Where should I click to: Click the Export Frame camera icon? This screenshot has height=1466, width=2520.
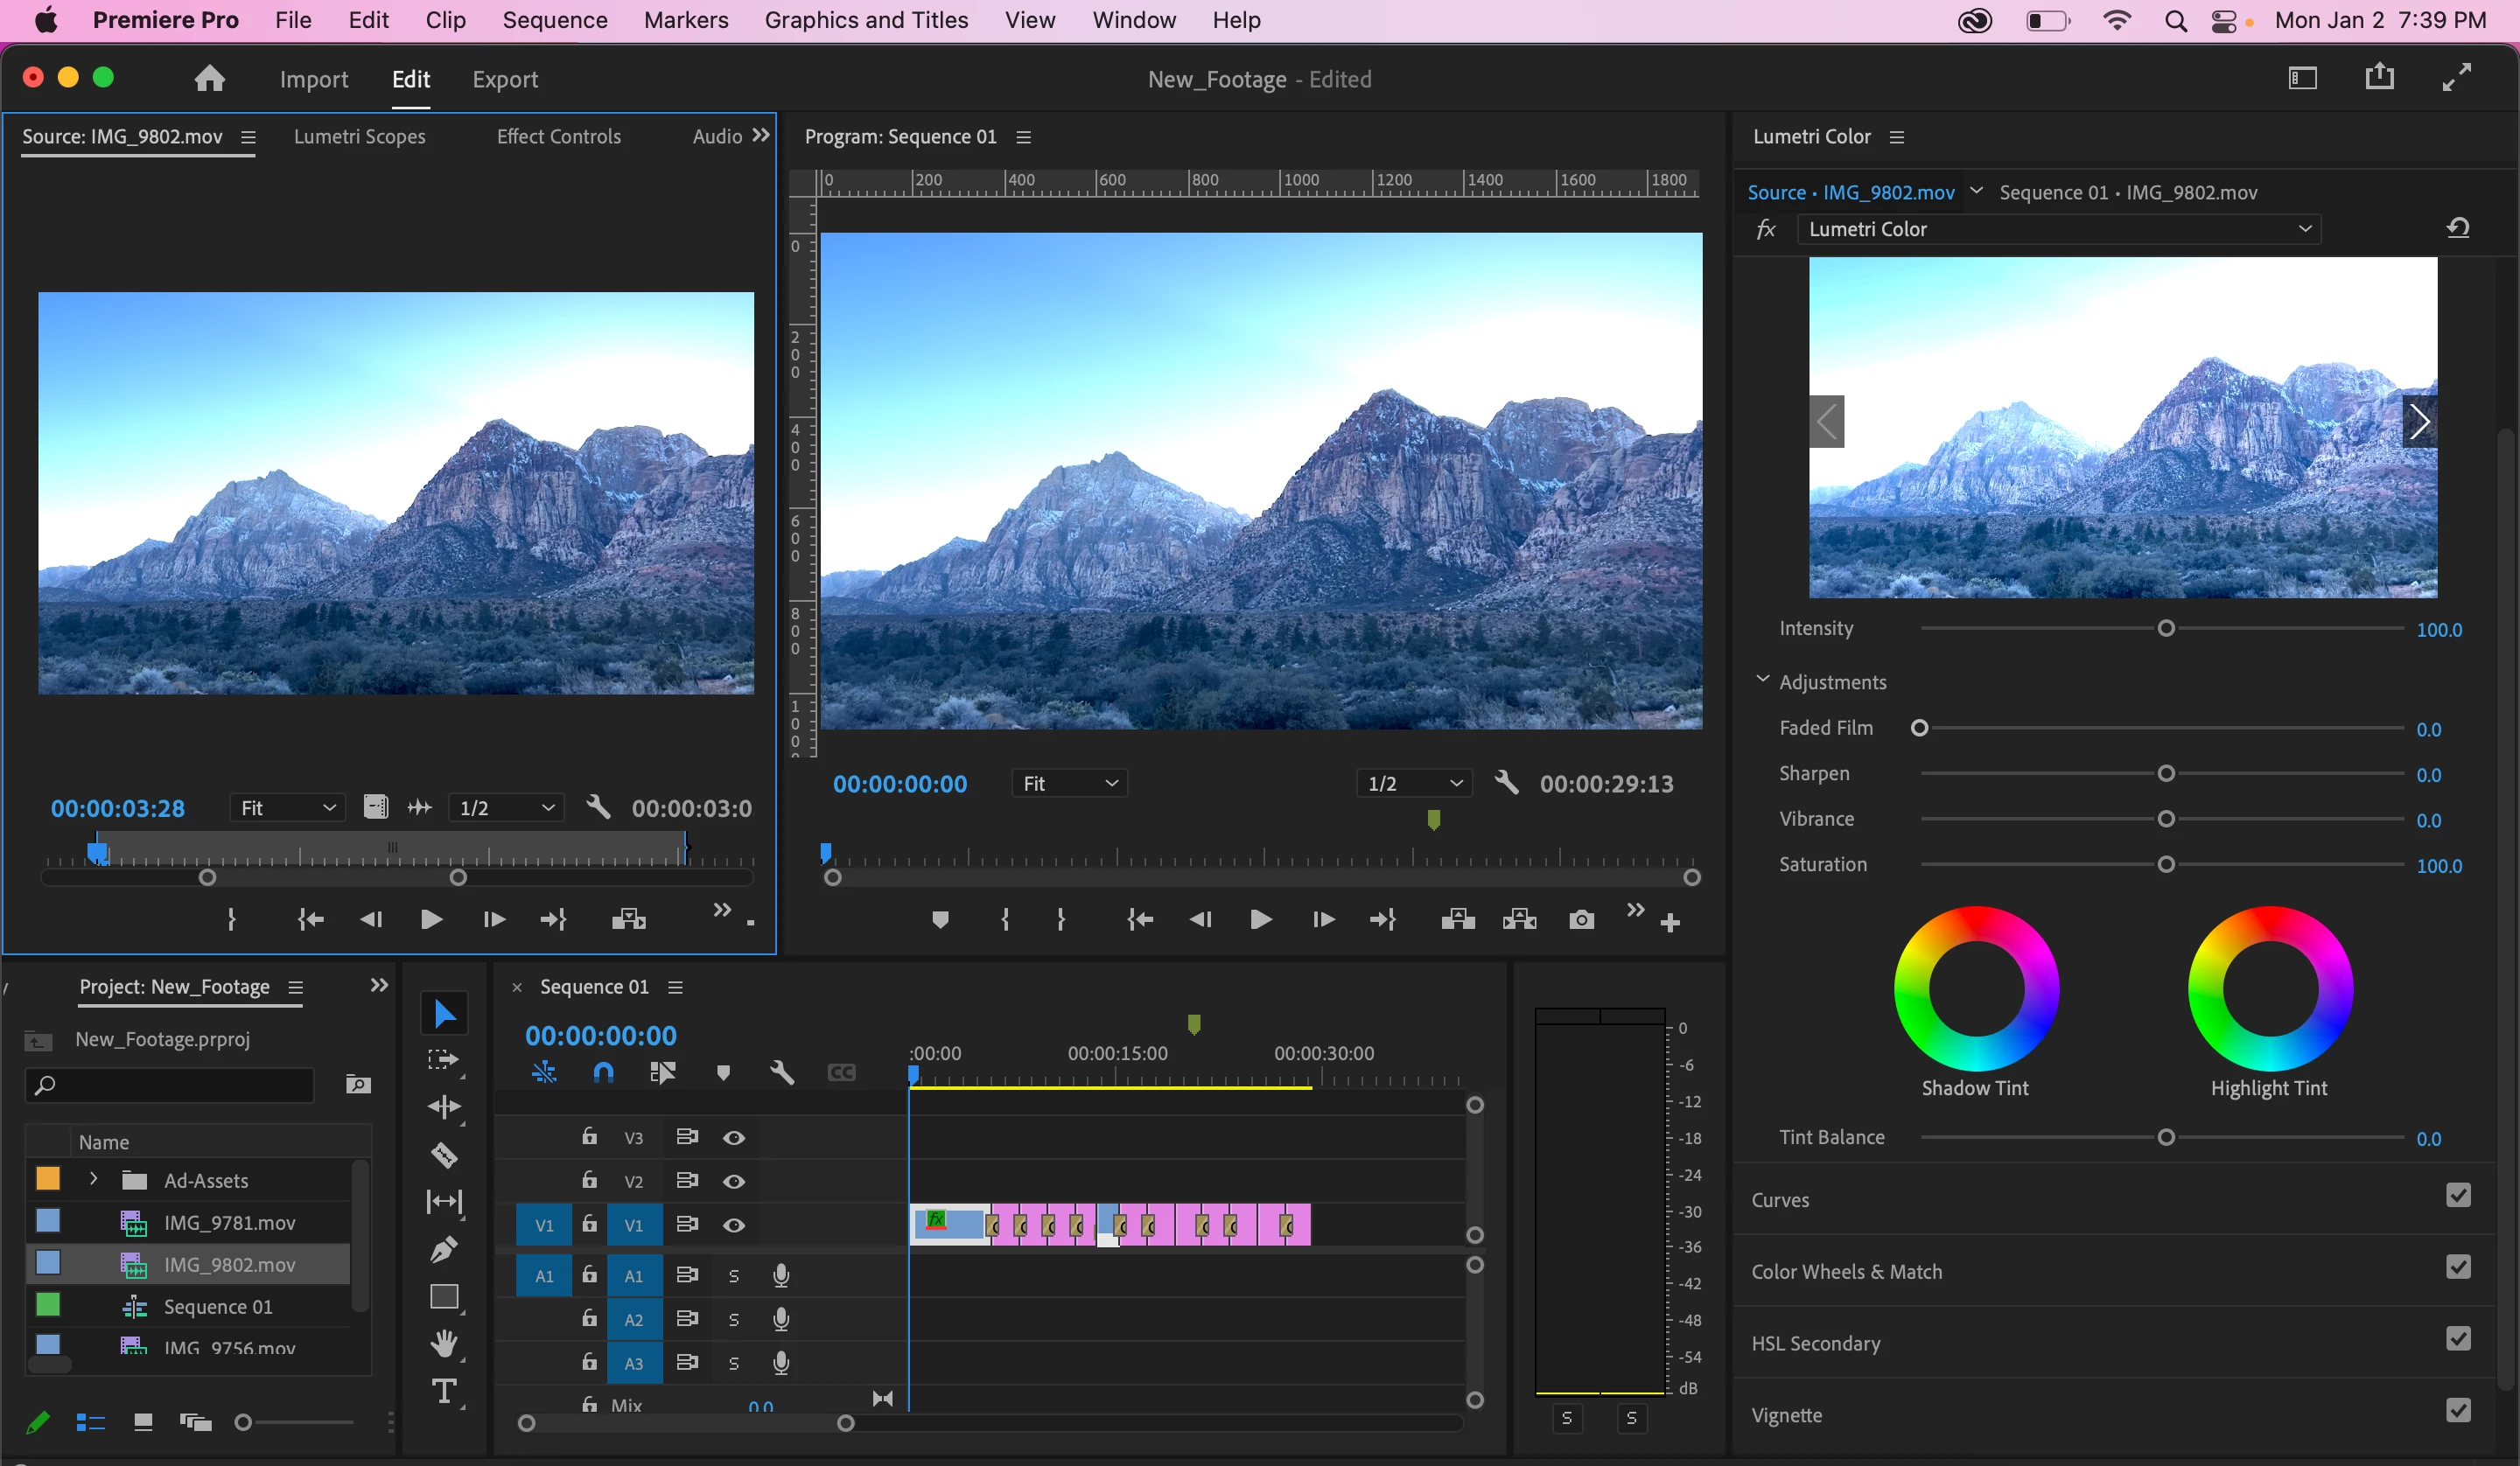tap(1581, 920)
